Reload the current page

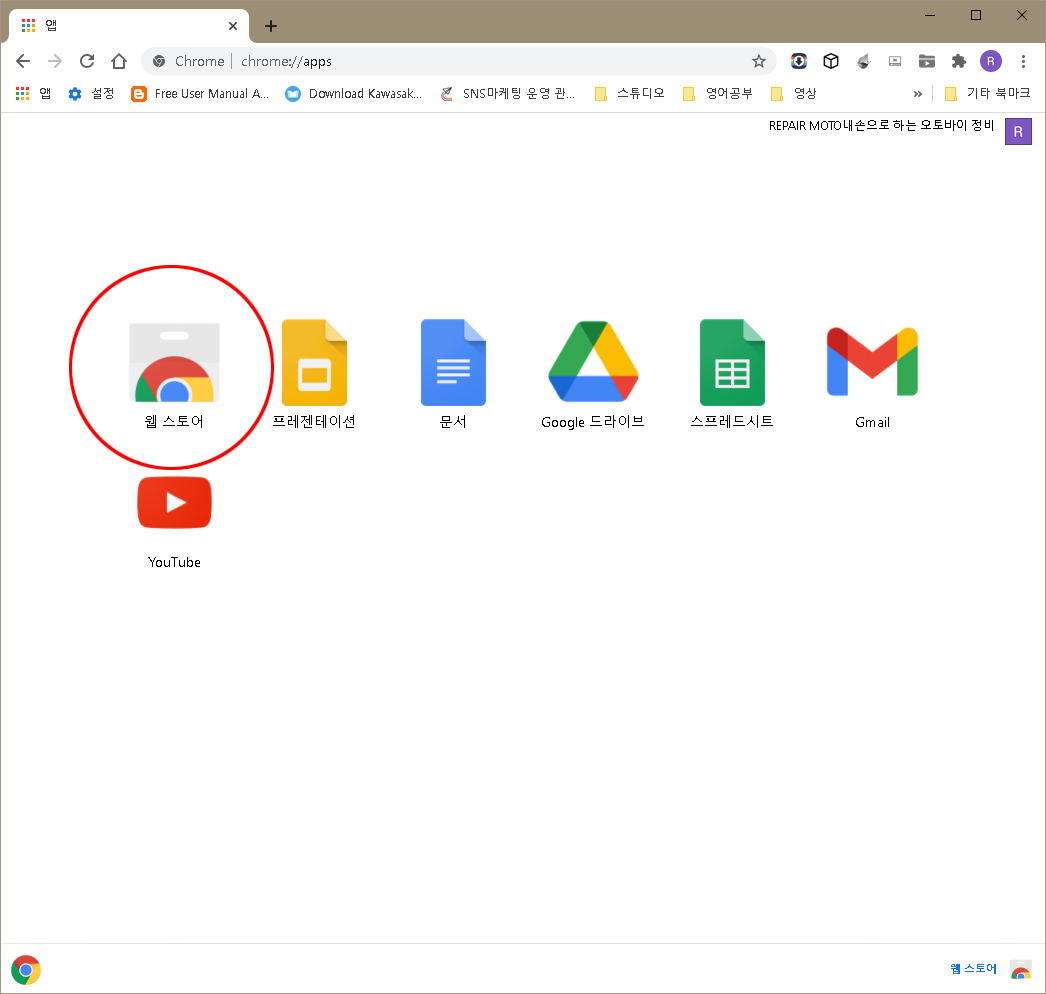87,61
